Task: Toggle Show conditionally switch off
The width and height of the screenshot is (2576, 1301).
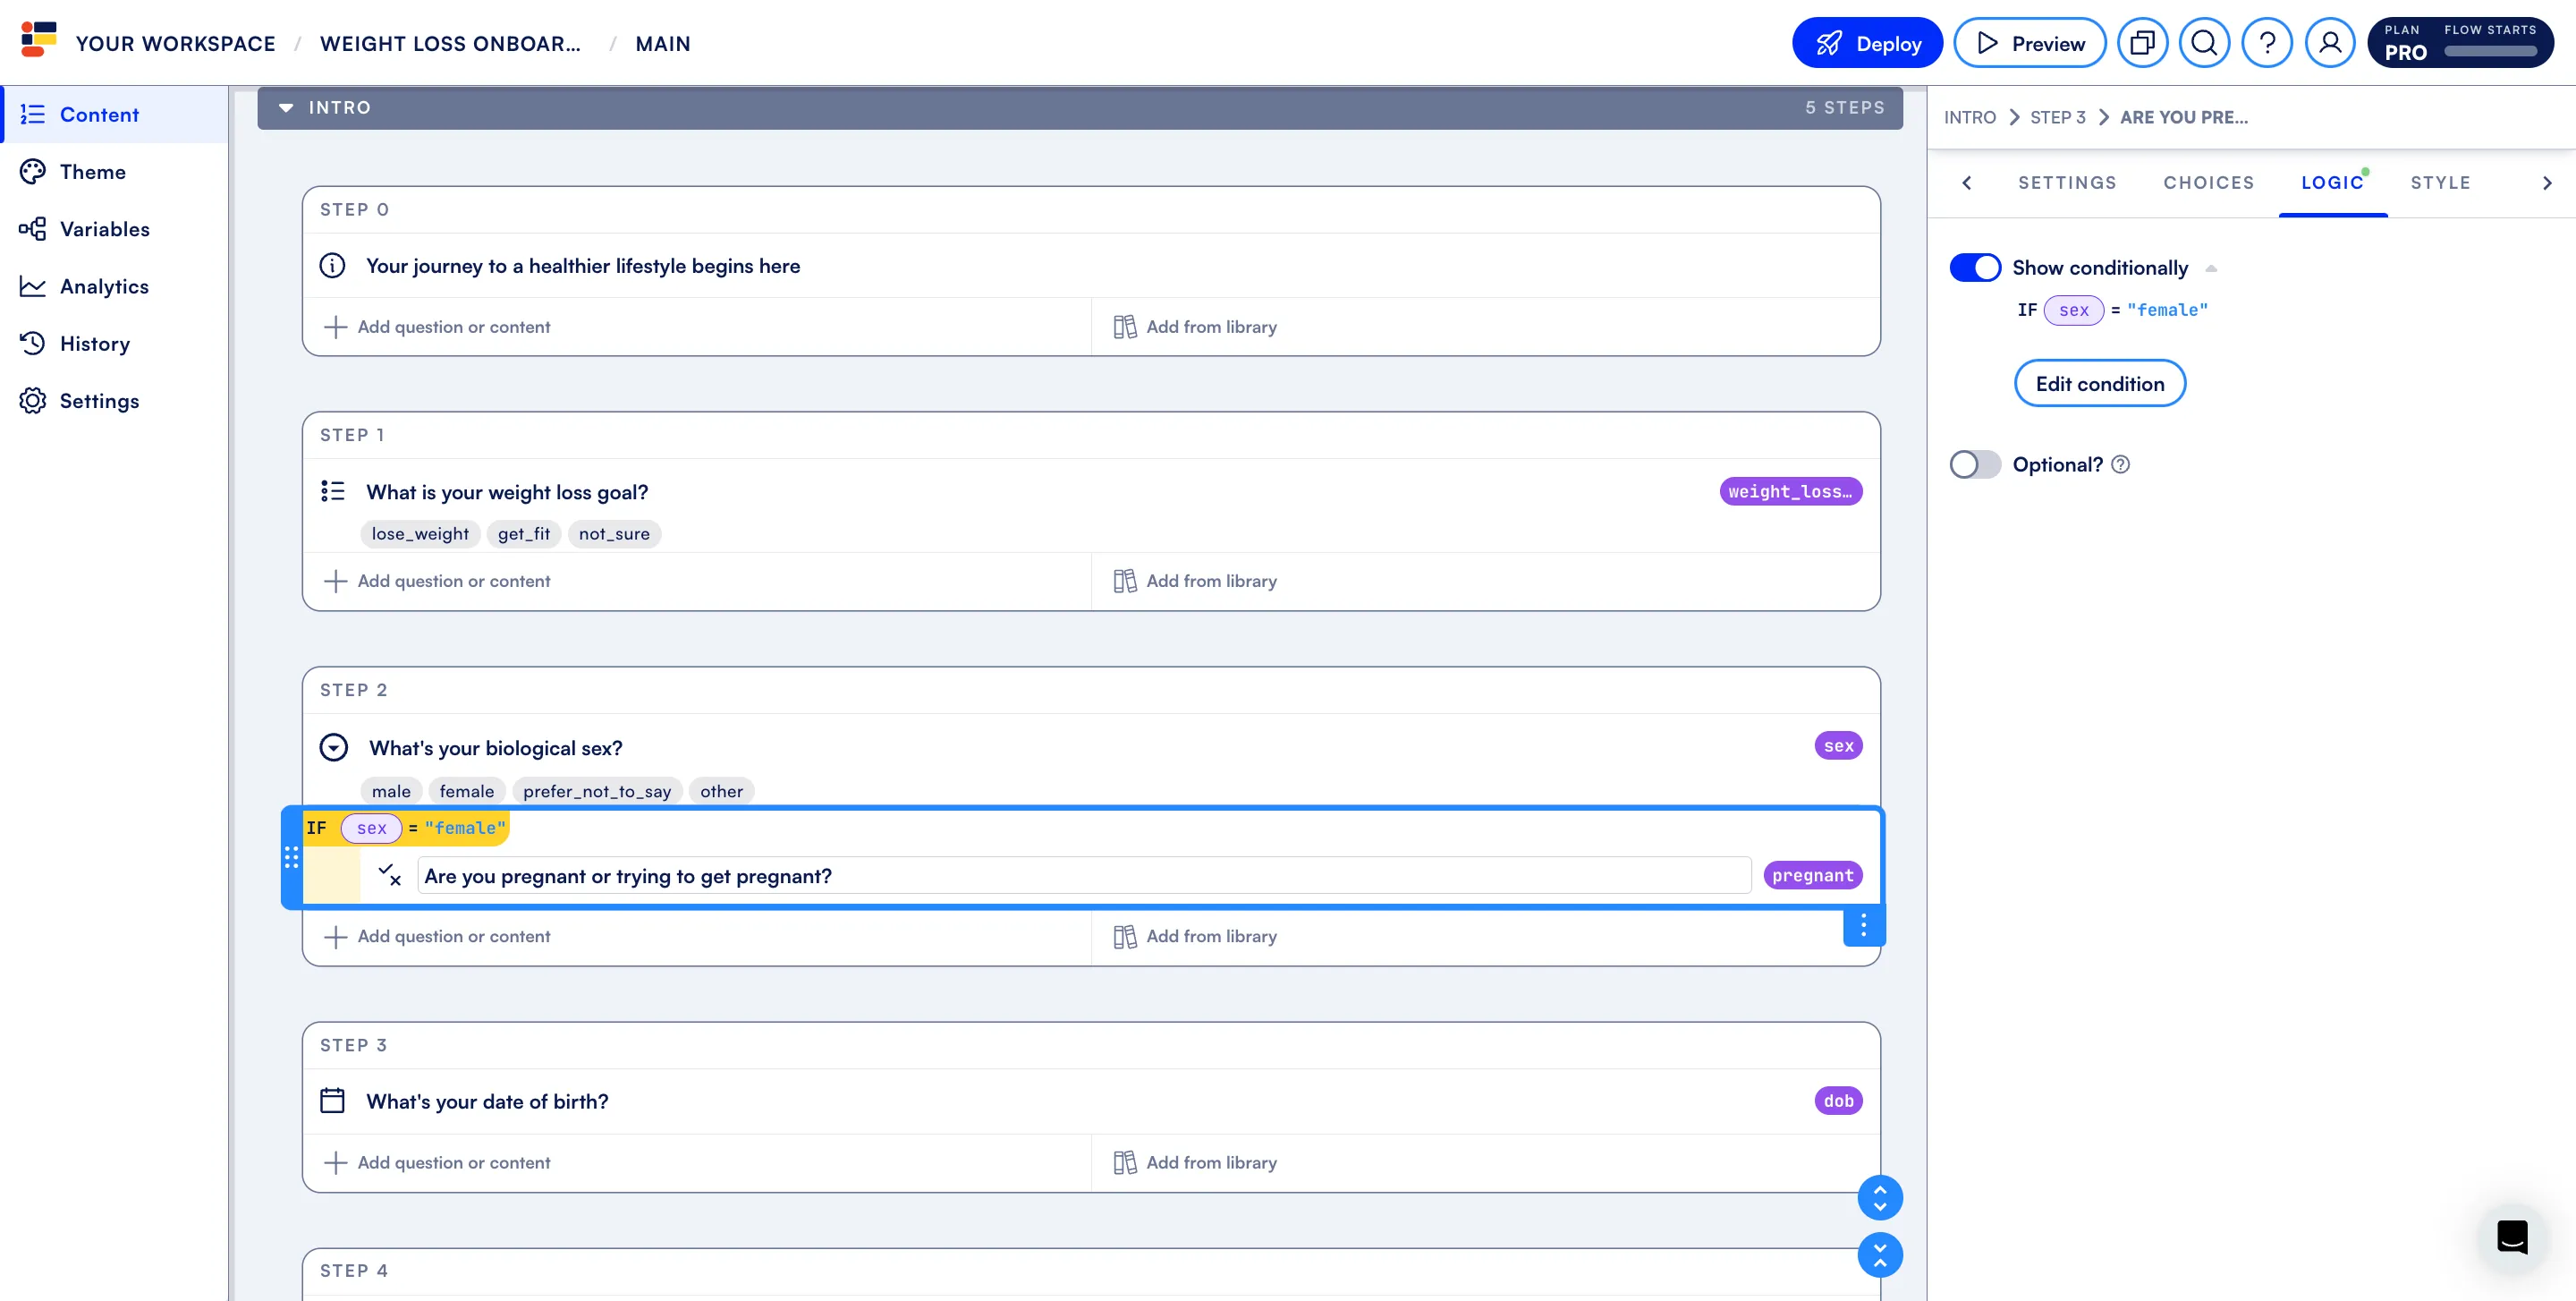Action: pos(1975,268)
